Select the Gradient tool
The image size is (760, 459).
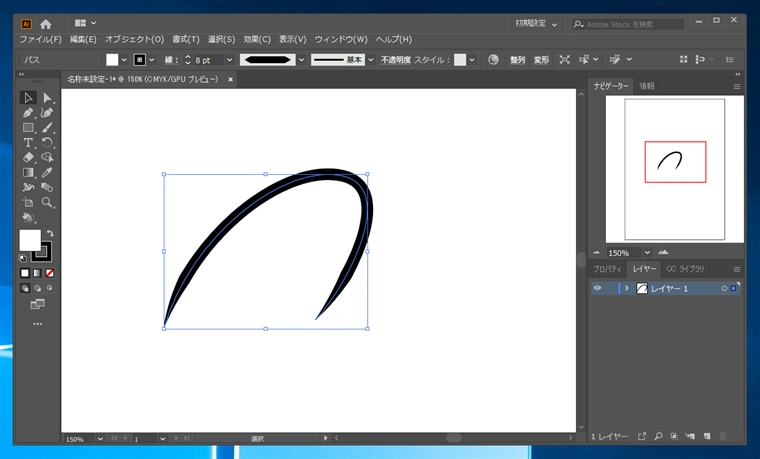coord(28,173)
